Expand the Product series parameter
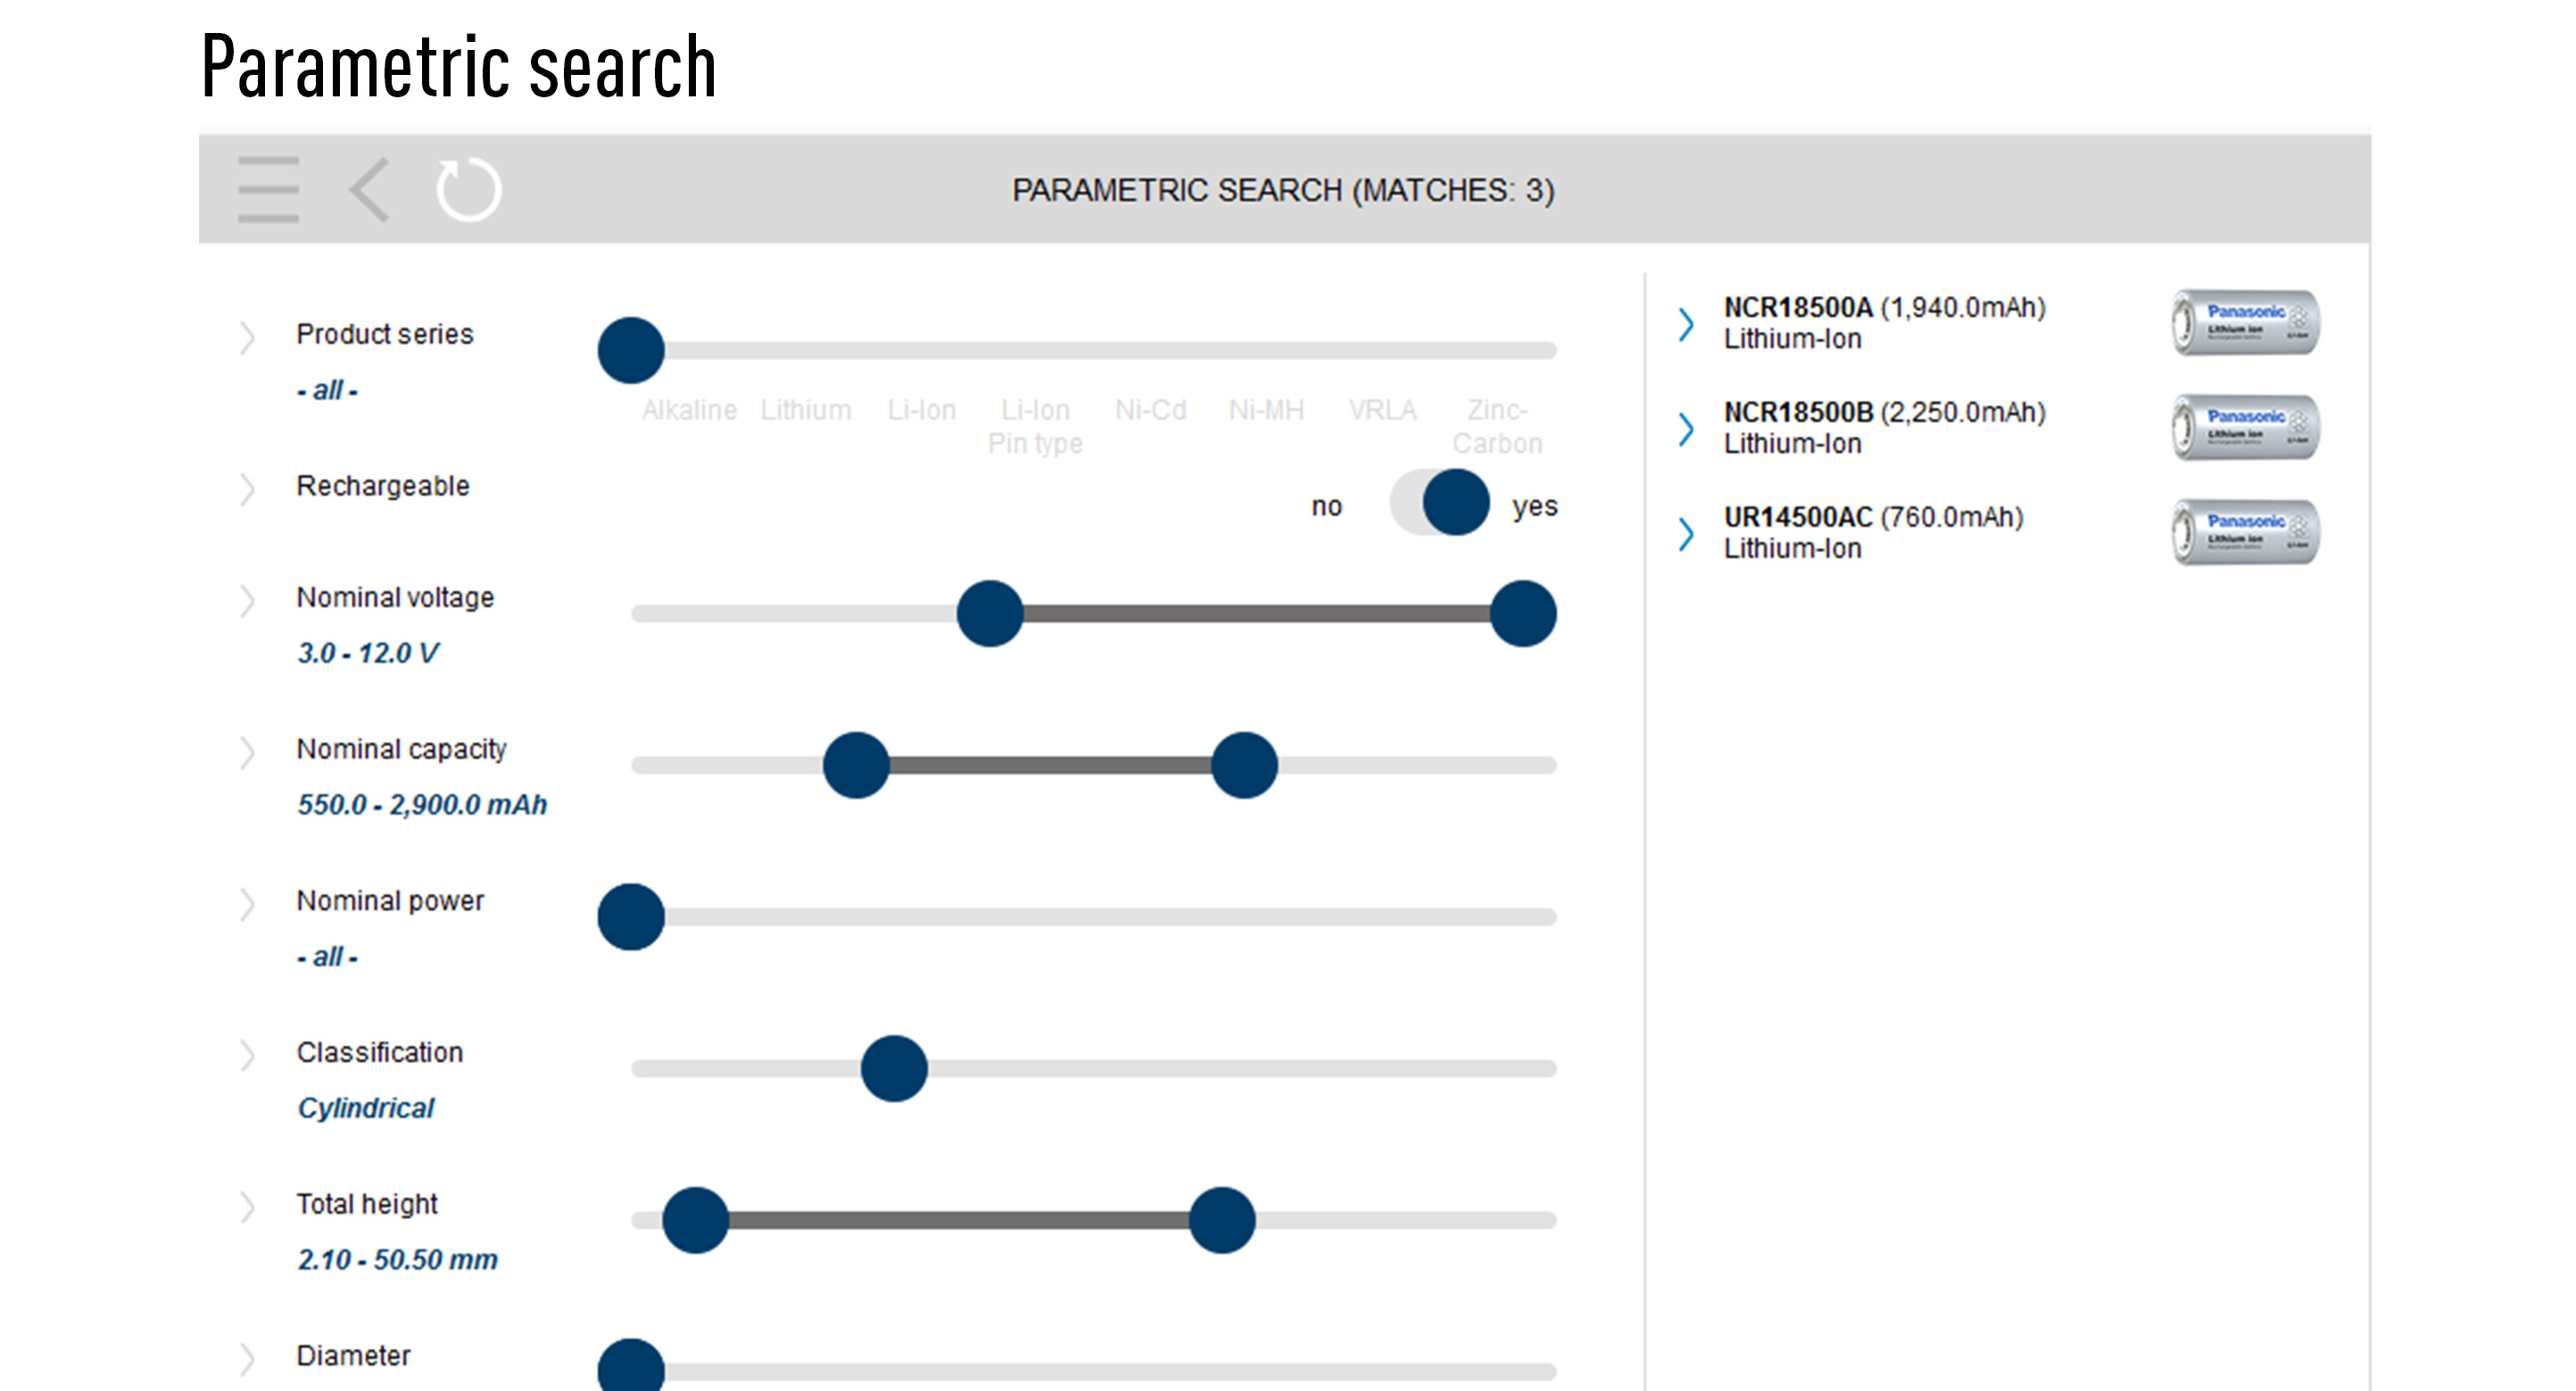This screenshot has width=2576, height=1391. pyautogui.click(x=247, y=337)
